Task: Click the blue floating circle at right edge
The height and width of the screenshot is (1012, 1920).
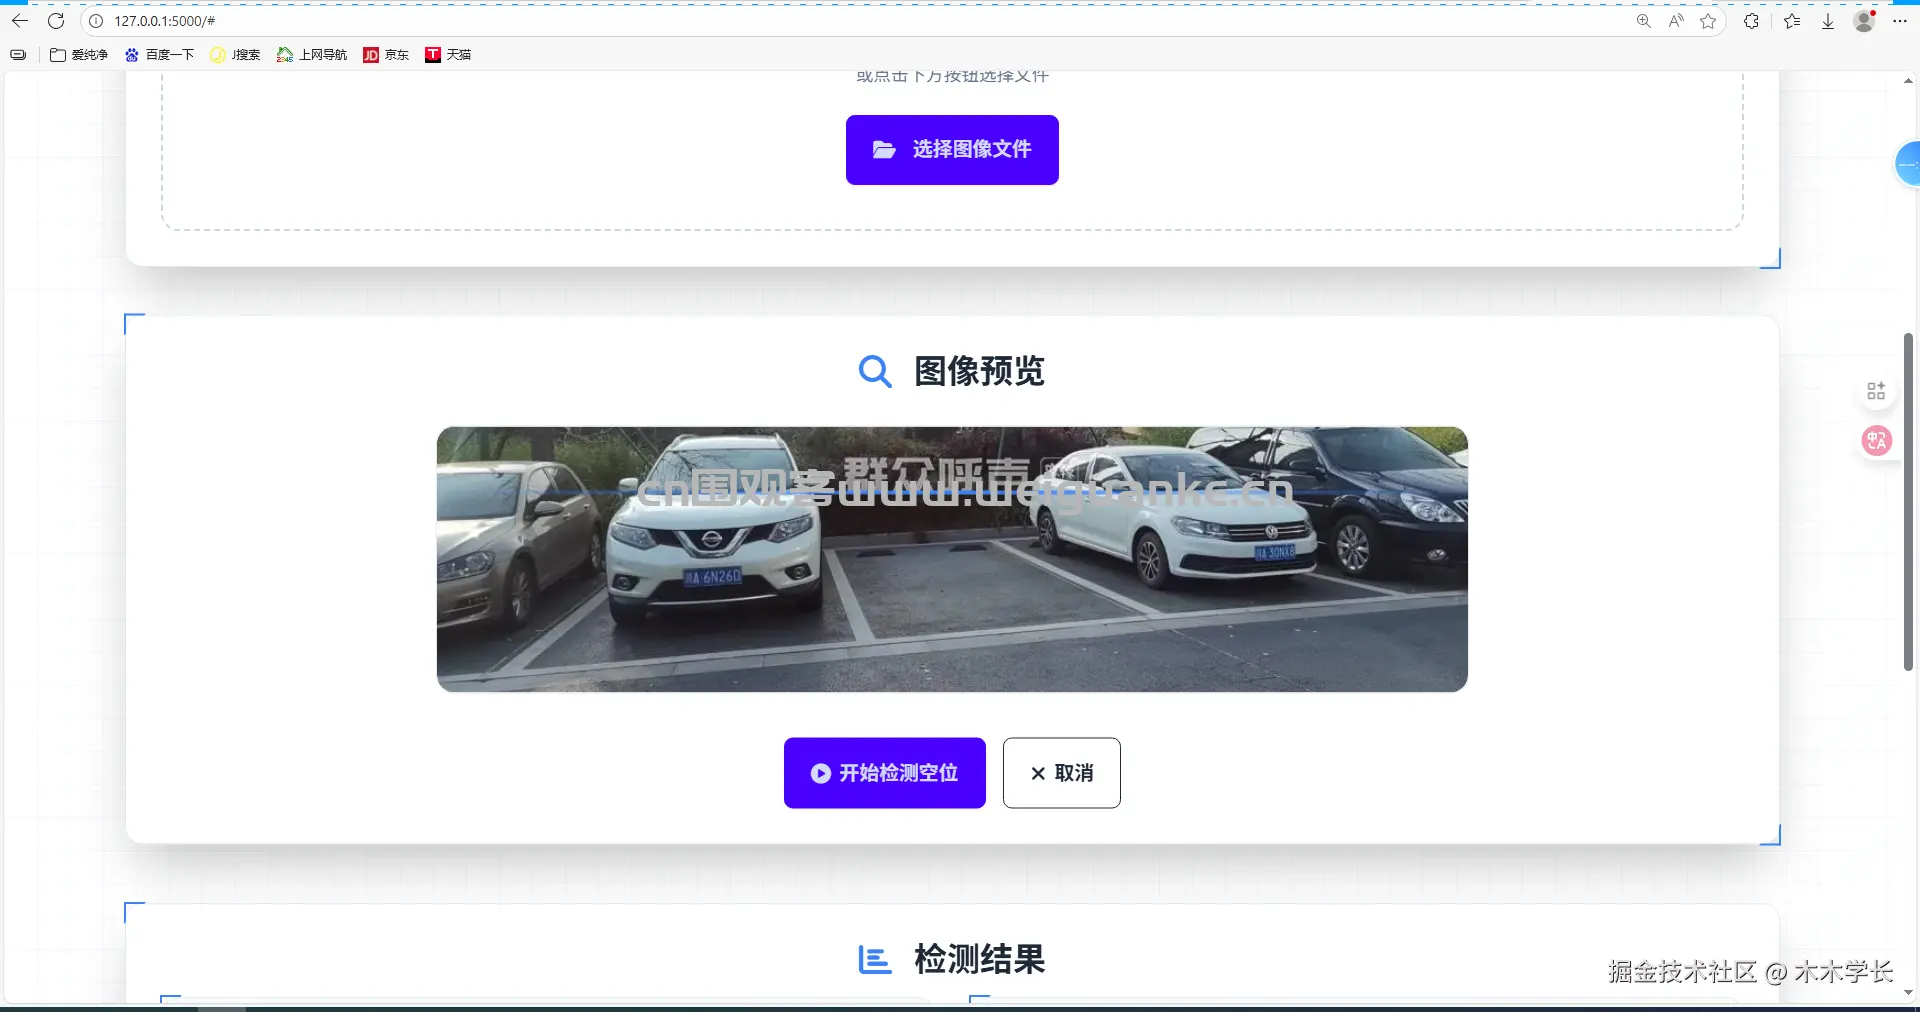Action: [x=1908, y=164]
